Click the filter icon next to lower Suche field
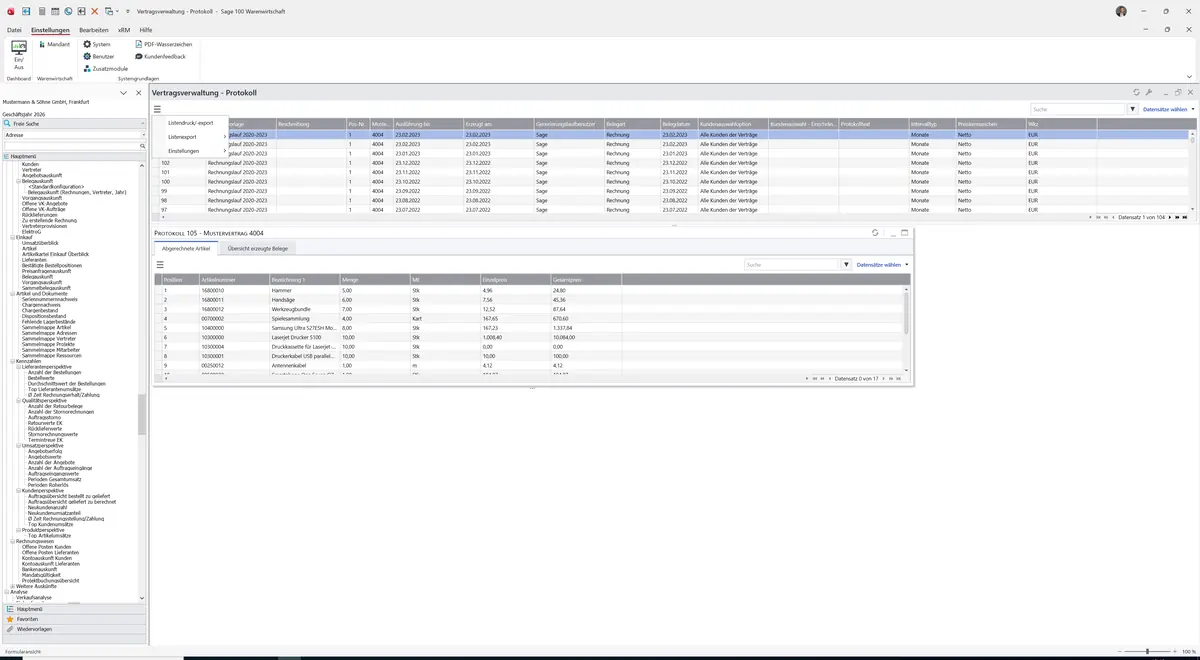1200x660 pixels. pos(847,265)
